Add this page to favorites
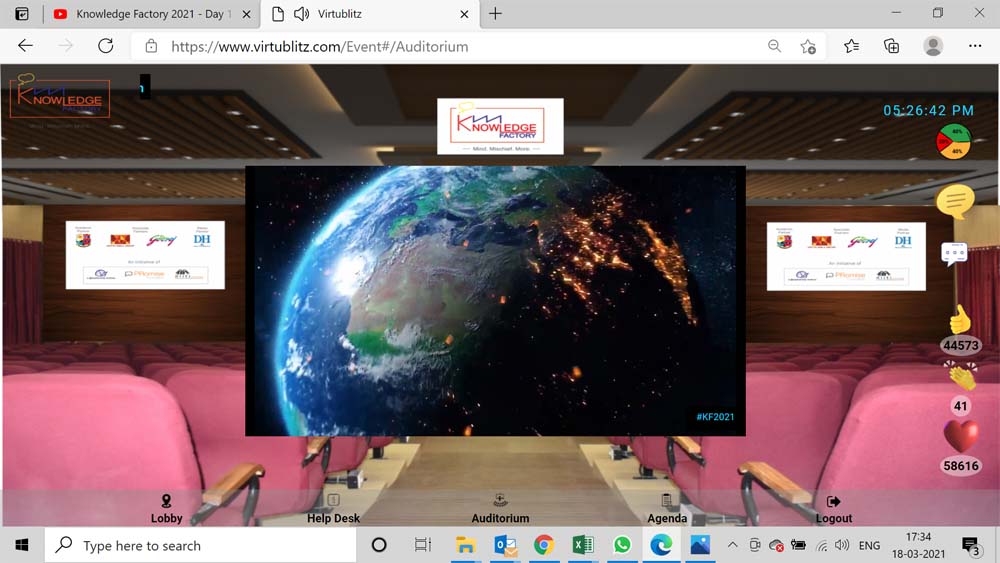 (808, 46)
